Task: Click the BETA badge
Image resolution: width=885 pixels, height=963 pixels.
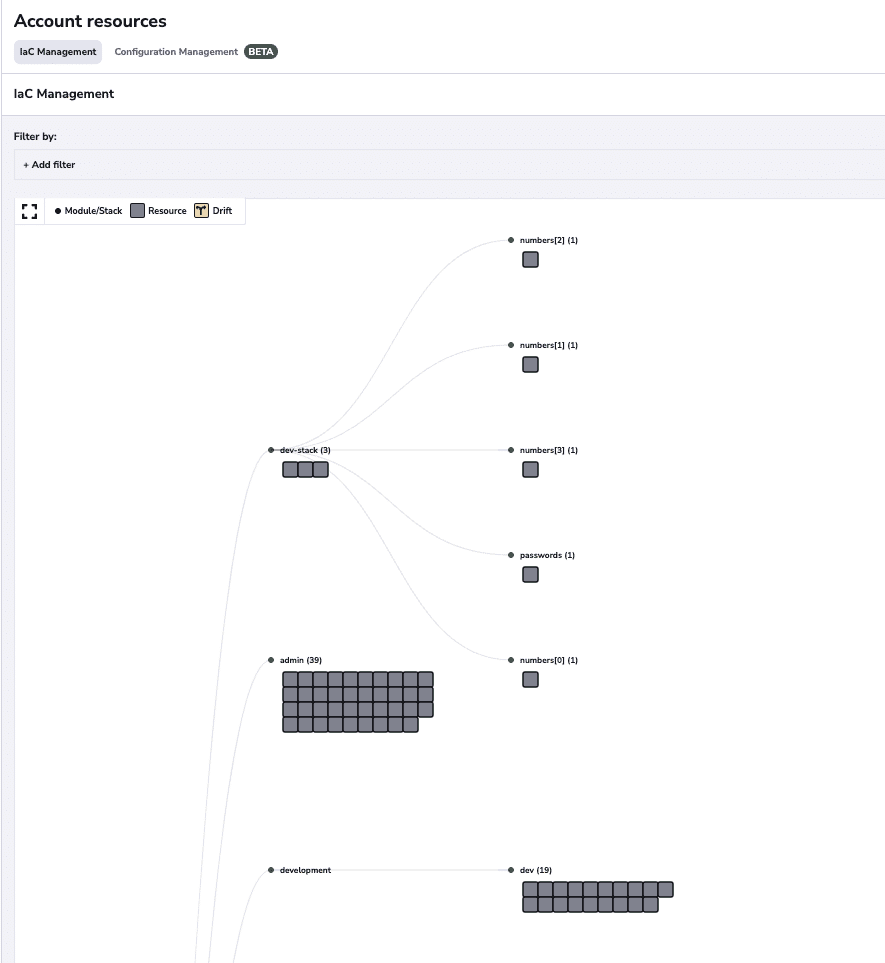Action: coord(261,52)
